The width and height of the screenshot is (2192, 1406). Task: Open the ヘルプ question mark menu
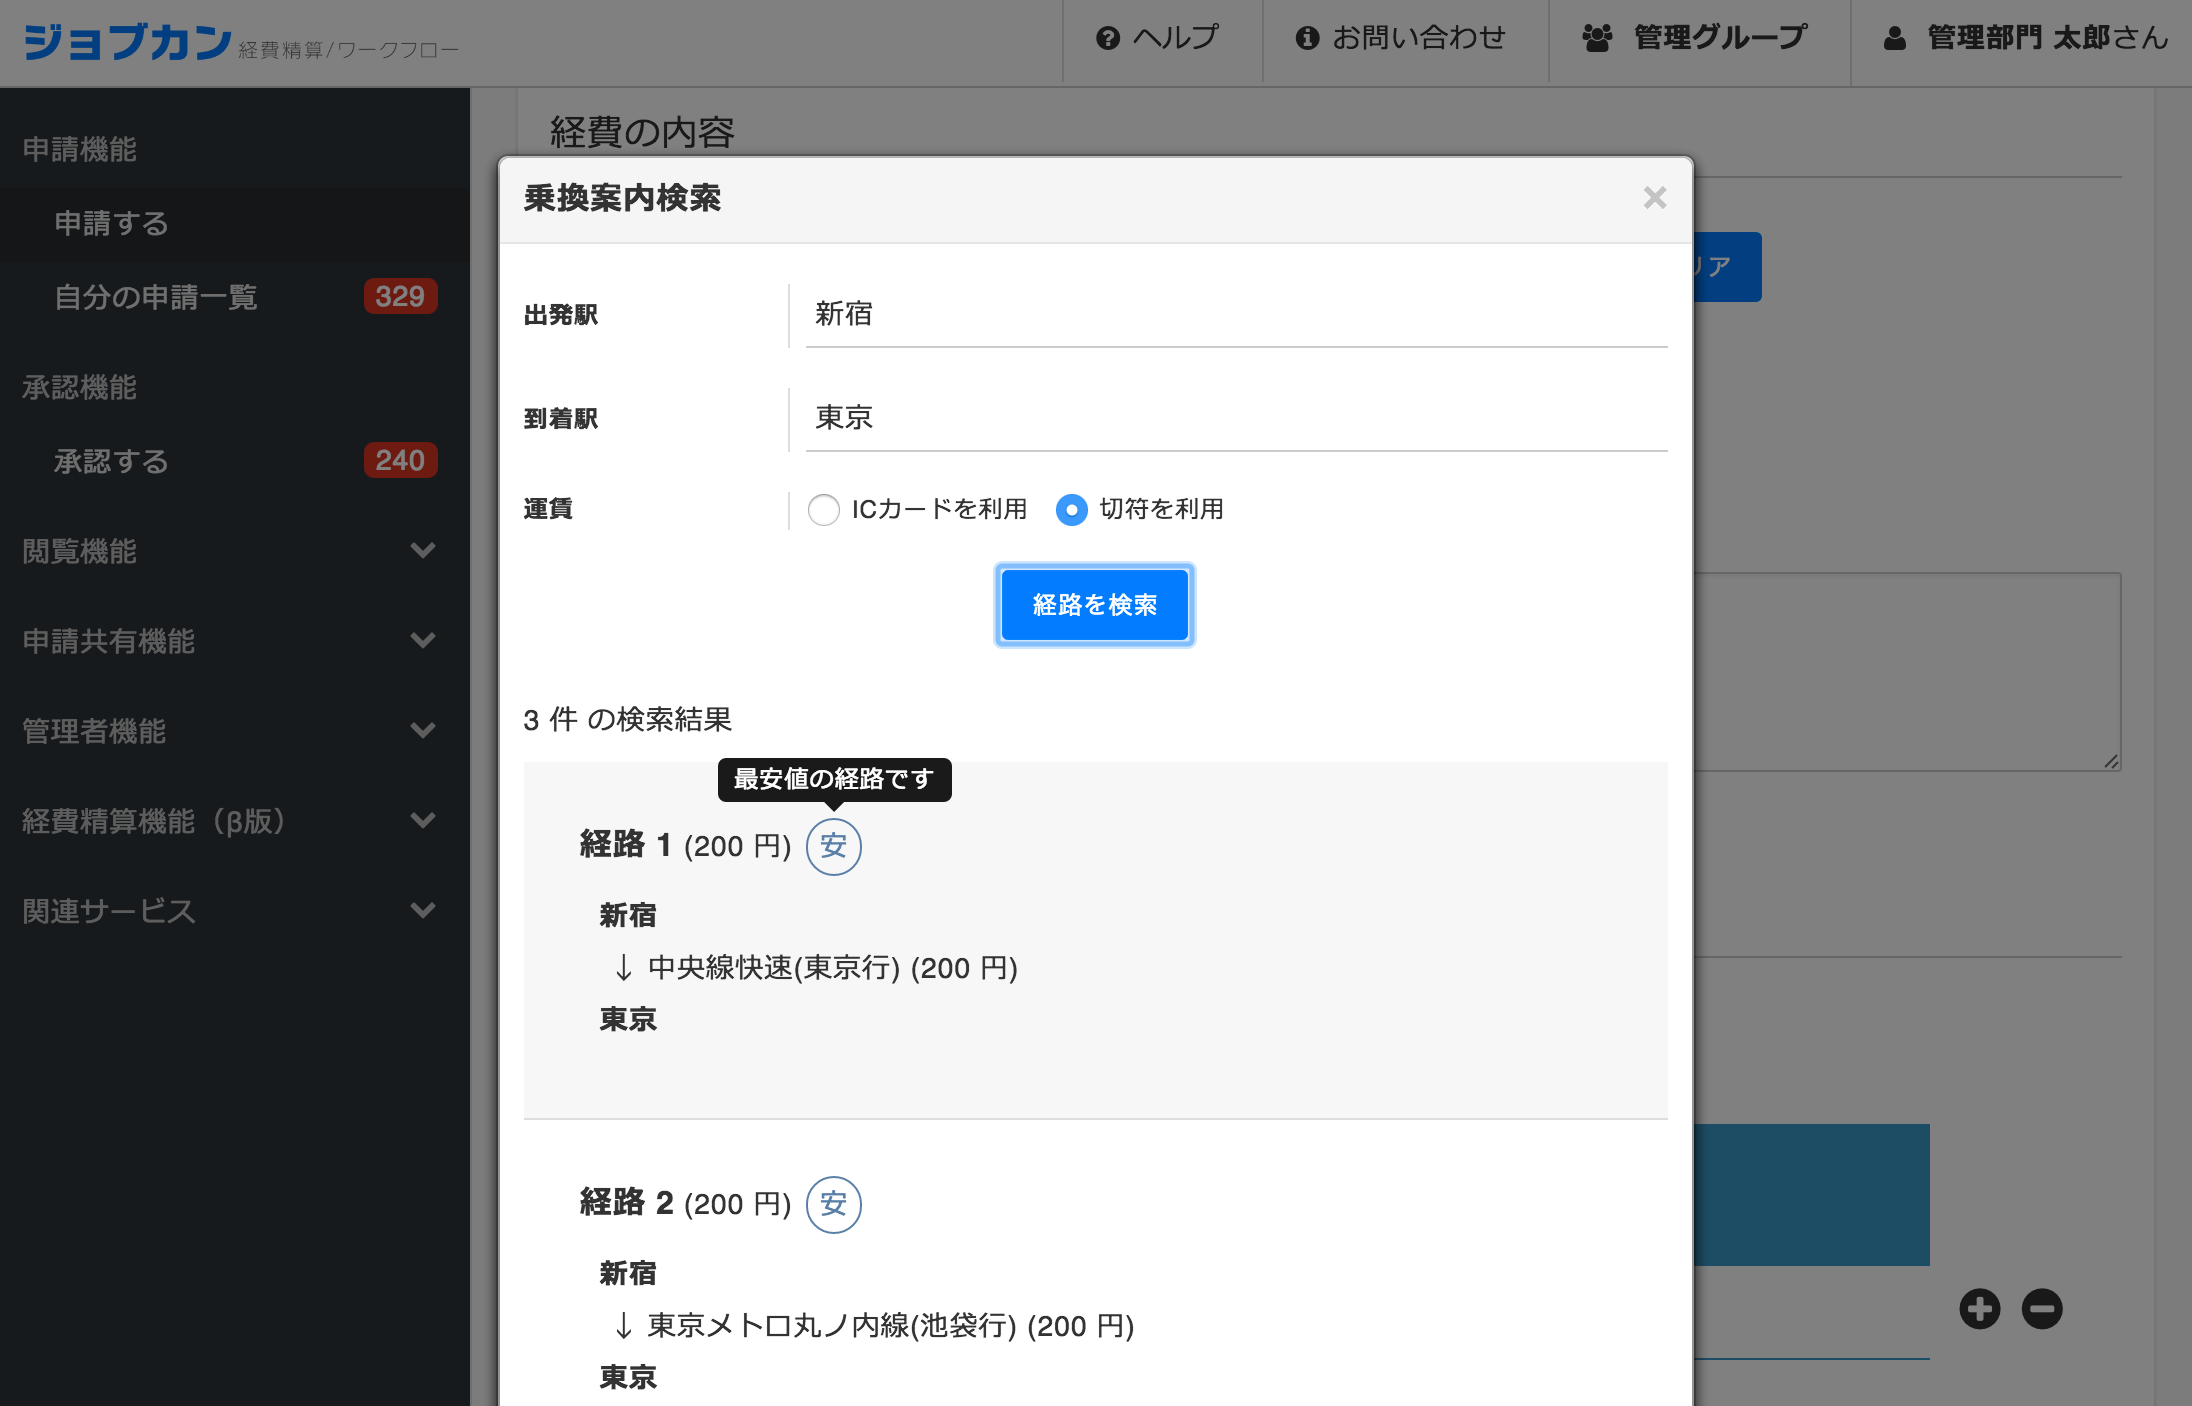[1157, 38]
